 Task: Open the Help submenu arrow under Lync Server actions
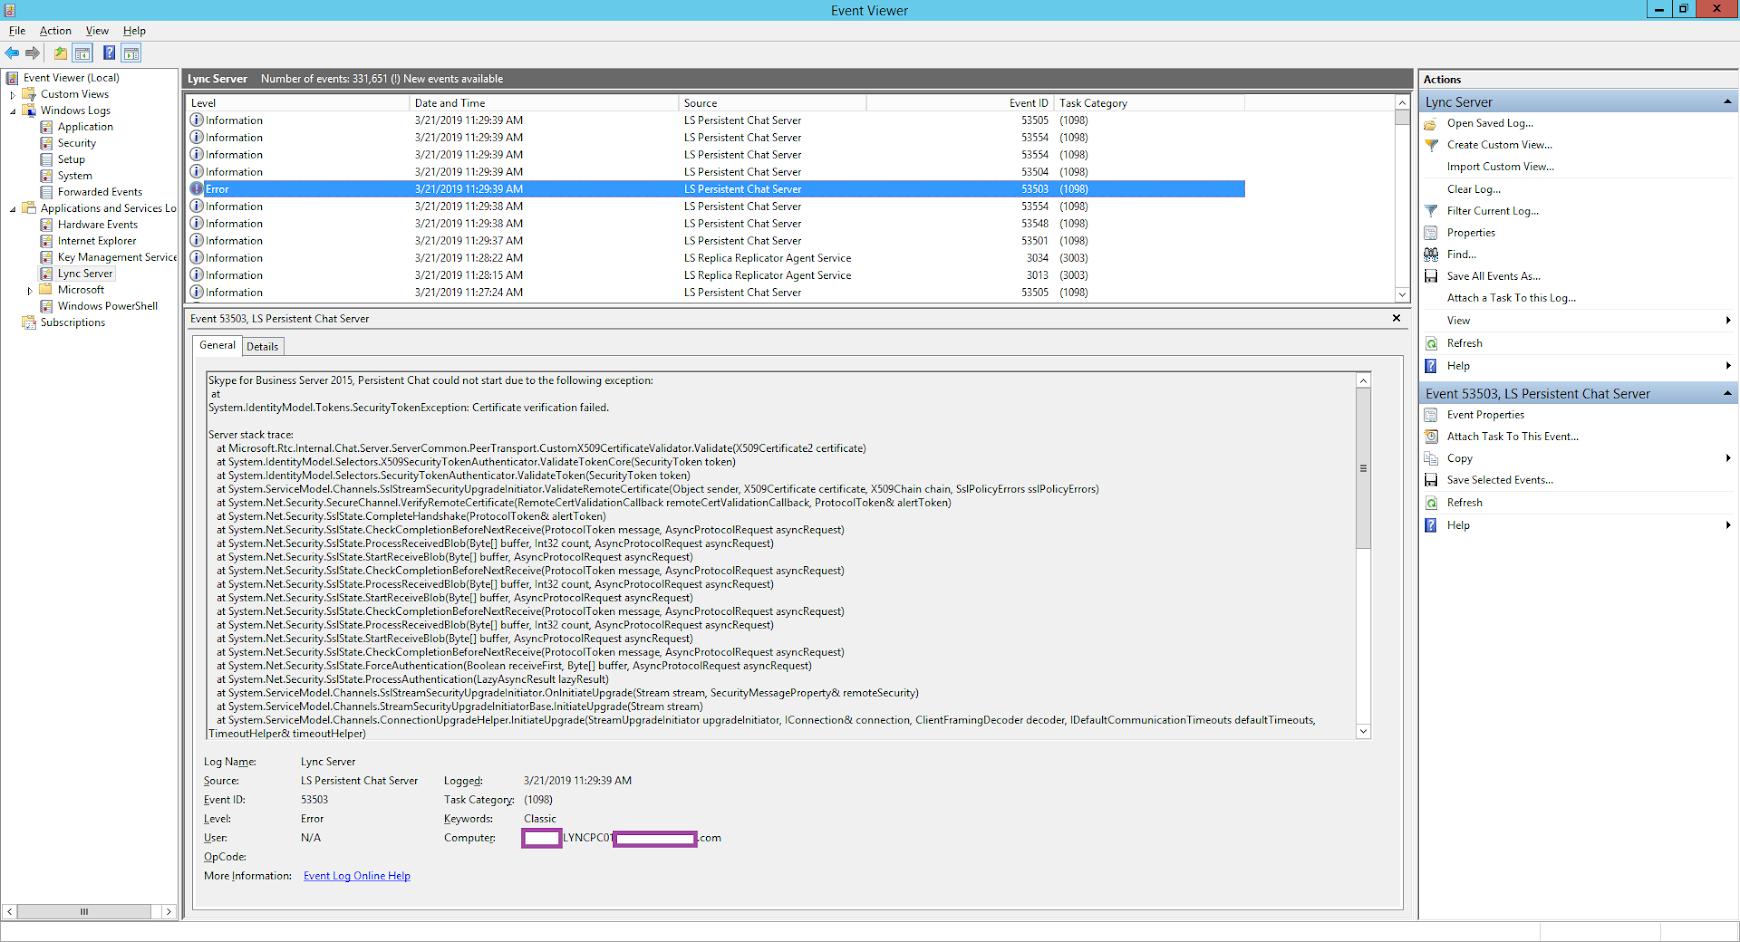pyautogui.click(x=1728, y=366)
